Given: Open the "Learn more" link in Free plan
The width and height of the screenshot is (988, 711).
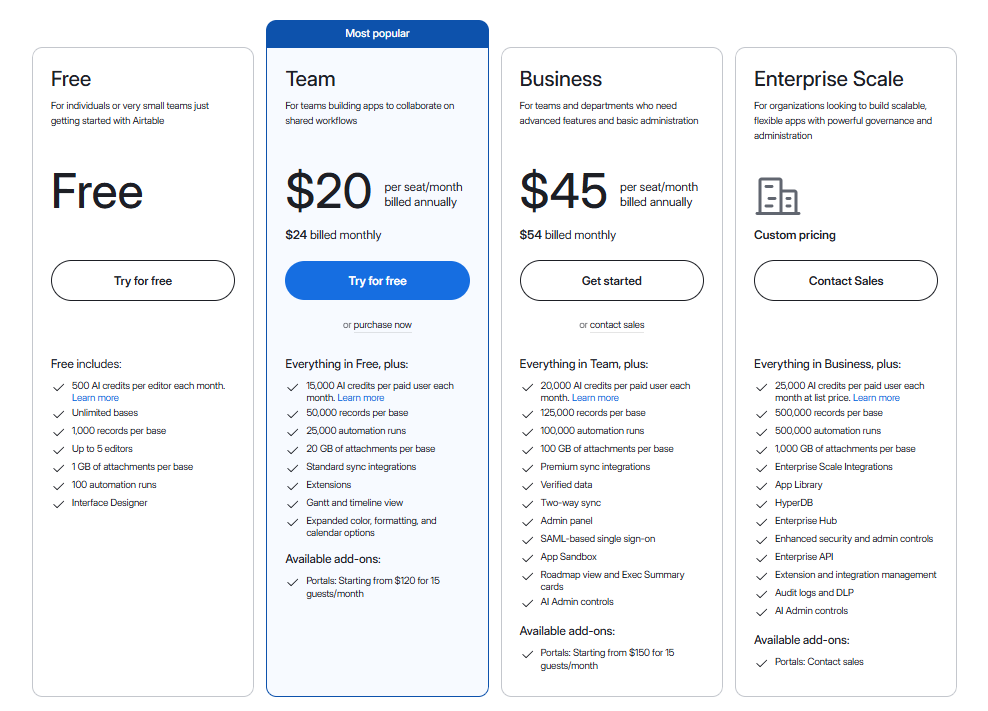Looking at the screenshot, I should pyautogui.click(x=95, y=397).
